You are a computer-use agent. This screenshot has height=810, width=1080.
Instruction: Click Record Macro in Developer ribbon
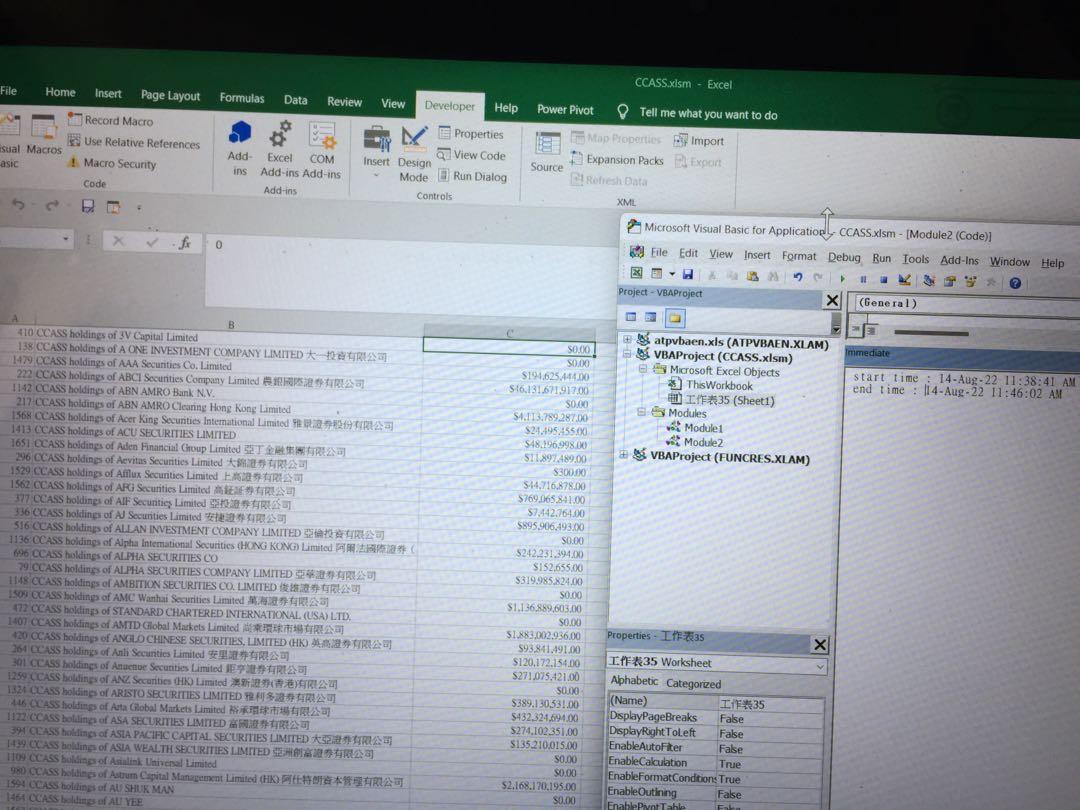pos(110,121)
